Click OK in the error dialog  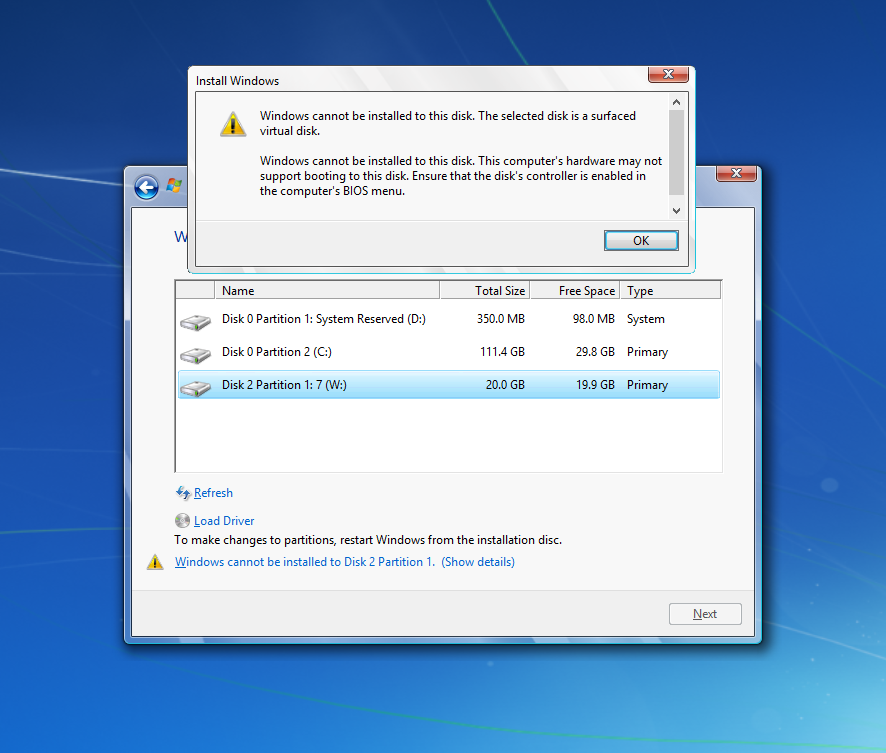(641, 241)
